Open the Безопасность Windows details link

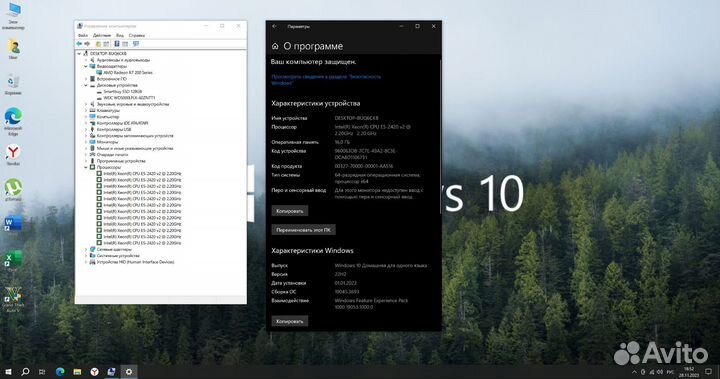326,80
